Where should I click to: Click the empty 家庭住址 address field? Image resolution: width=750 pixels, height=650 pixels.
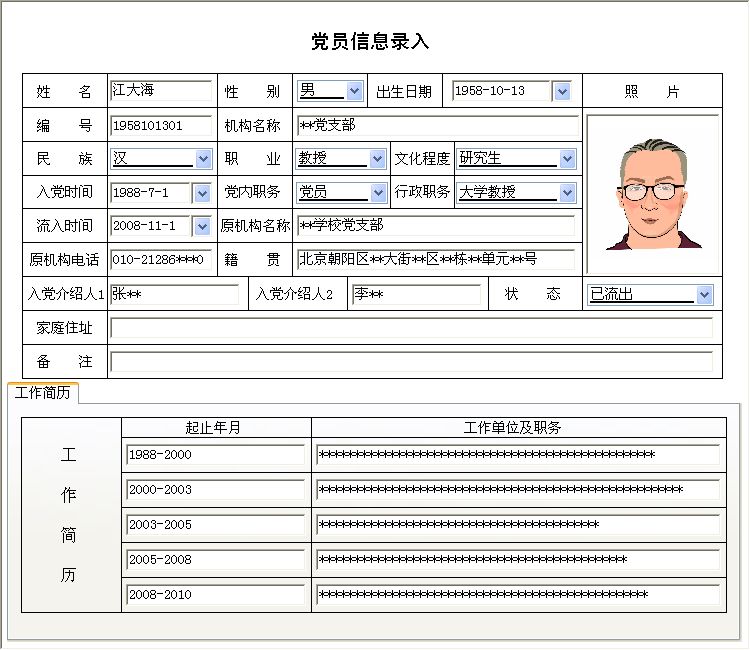tap(412, 328)
